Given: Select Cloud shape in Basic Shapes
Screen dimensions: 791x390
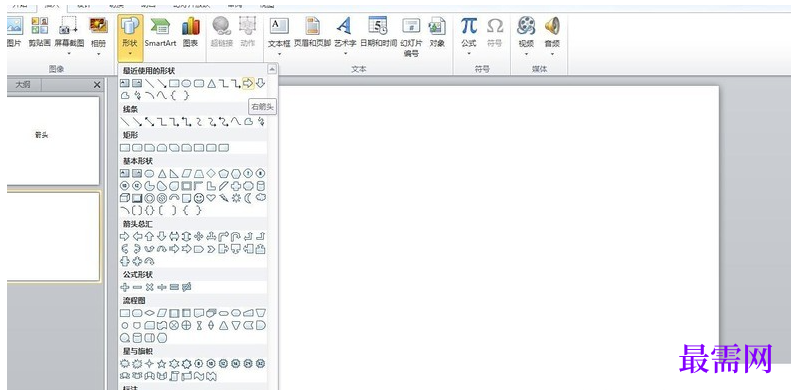Looking at the screenshot, I should pos(261,197).
